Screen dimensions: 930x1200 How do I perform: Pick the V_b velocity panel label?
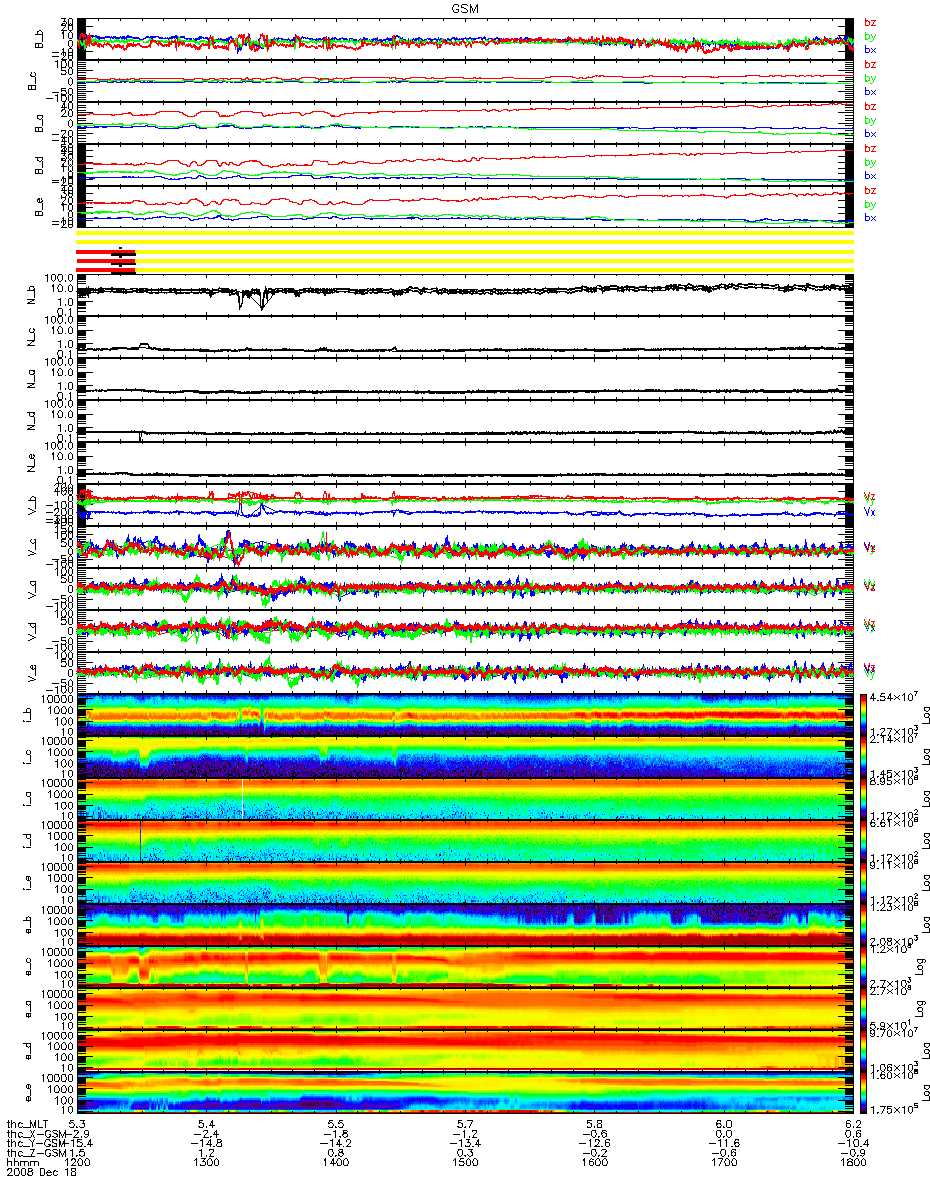(x=34, y=504)
